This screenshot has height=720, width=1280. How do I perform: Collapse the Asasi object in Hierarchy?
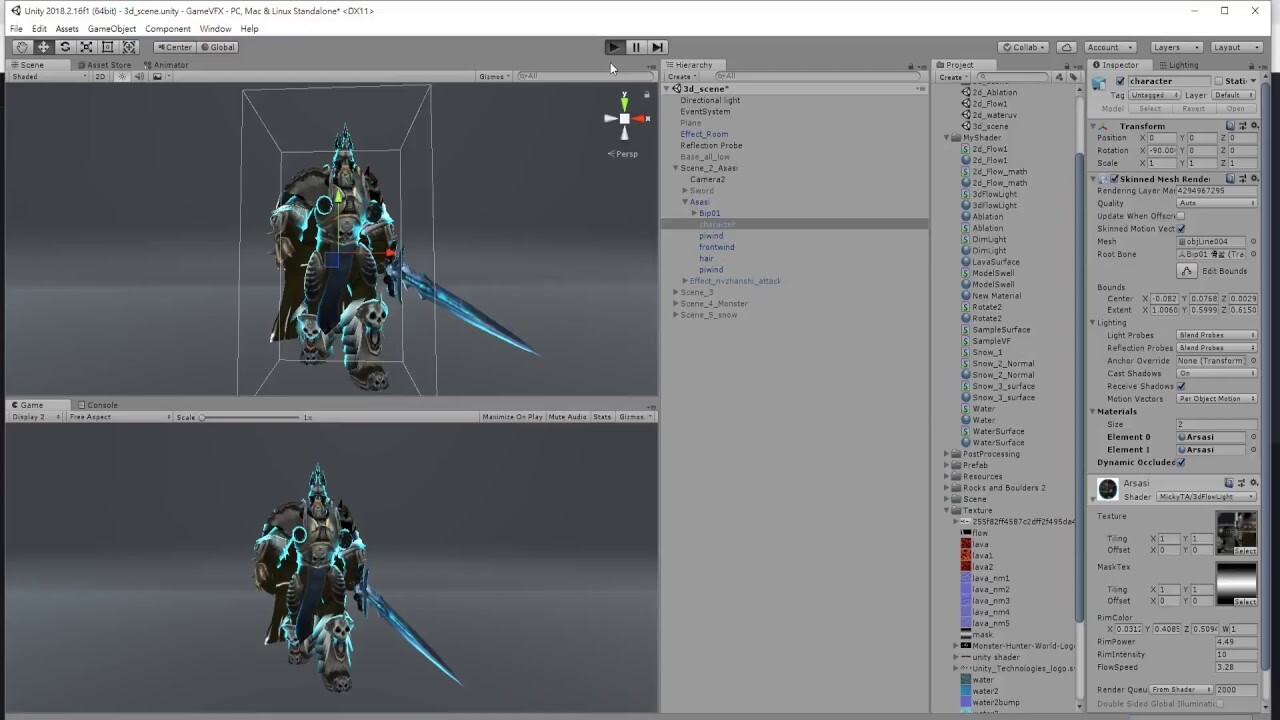coord(685,202)
